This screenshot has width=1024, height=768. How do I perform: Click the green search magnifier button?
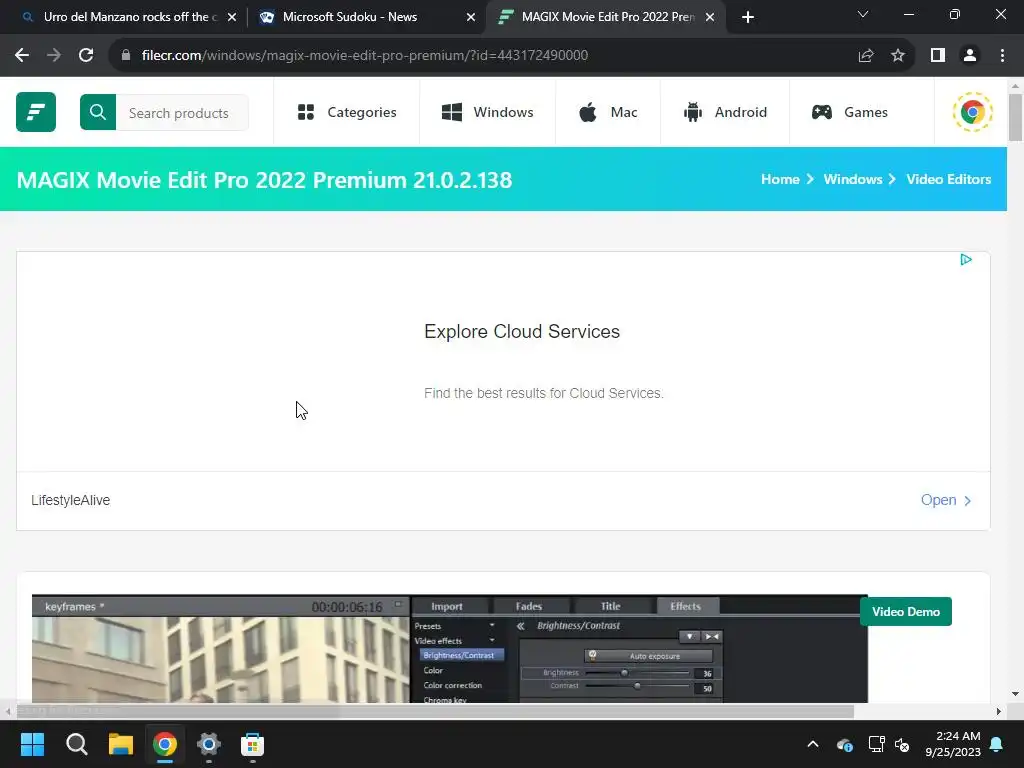[x=98, y=112]
